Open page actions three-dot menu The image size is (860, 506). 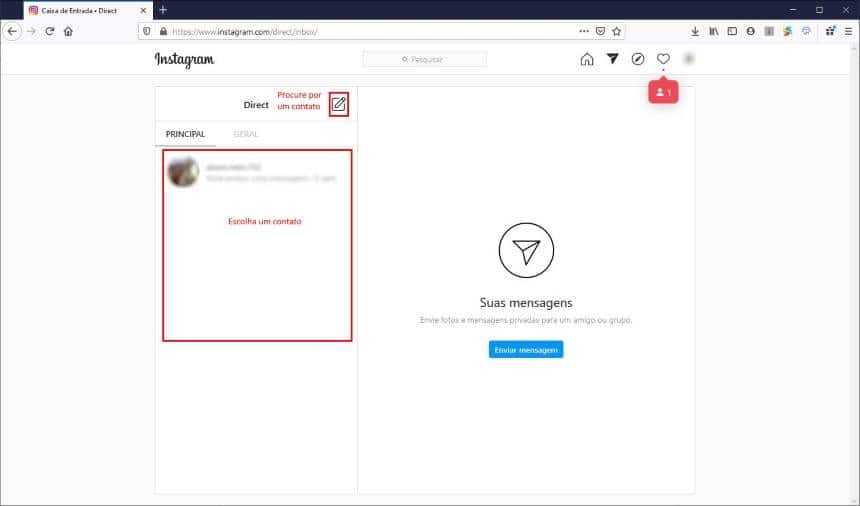(x=584, y=31)
